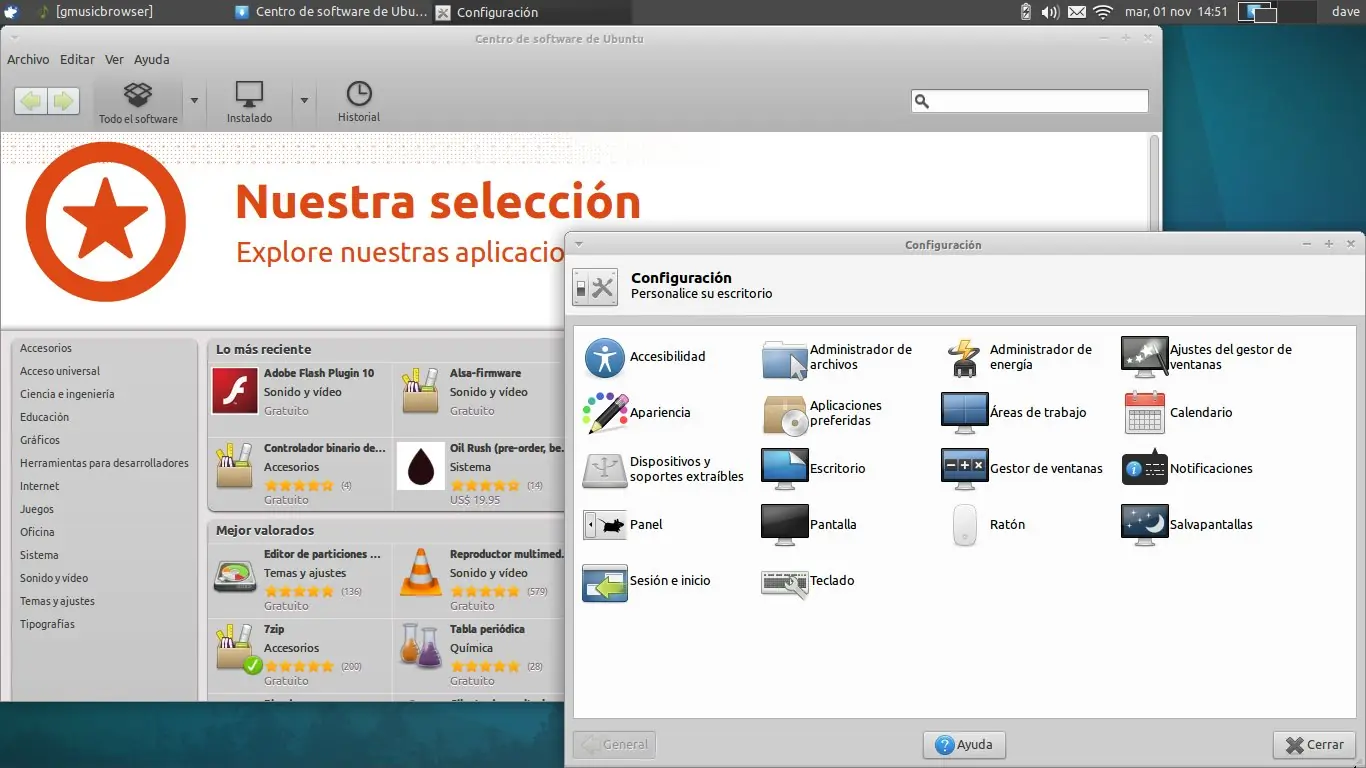
Task: Open Historial in Software Center
Action: [359, 103]
